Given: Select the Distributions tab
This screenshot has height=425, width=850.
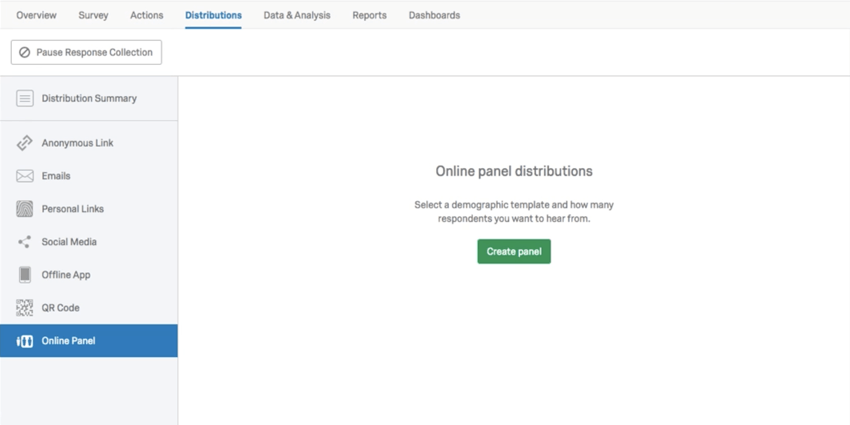Looking at the screenshot, I should 213,15.
